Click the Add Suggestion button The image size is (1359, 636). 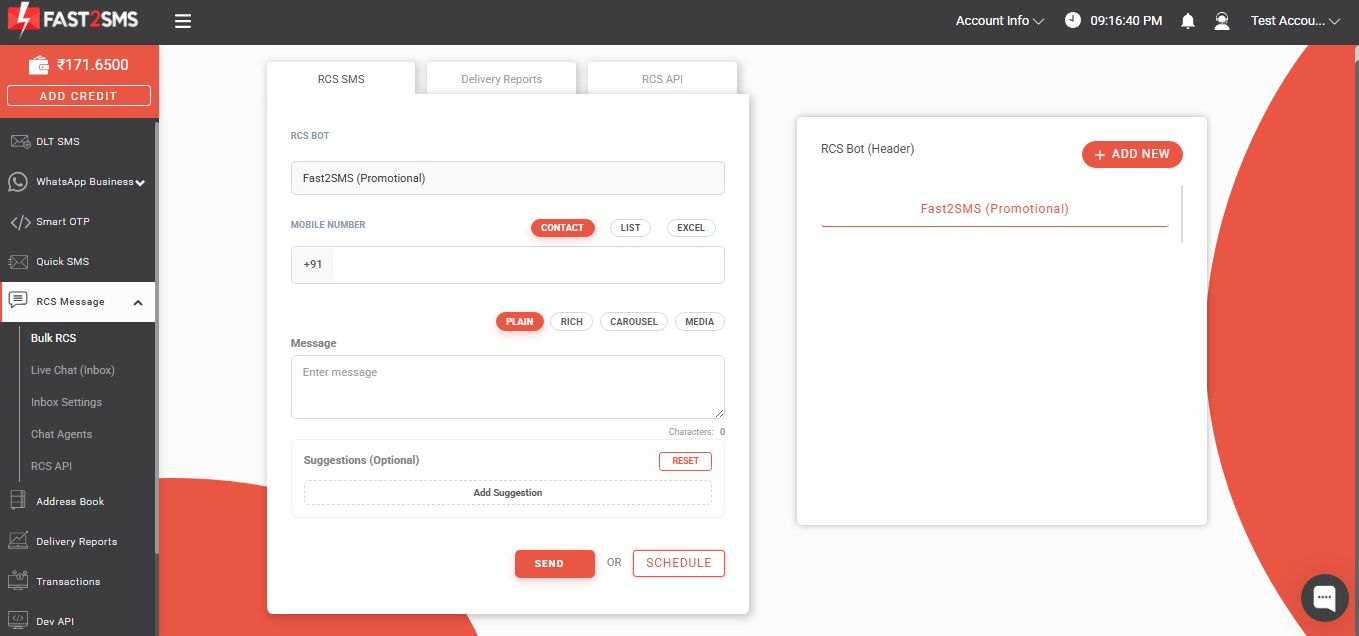point(508,493)
